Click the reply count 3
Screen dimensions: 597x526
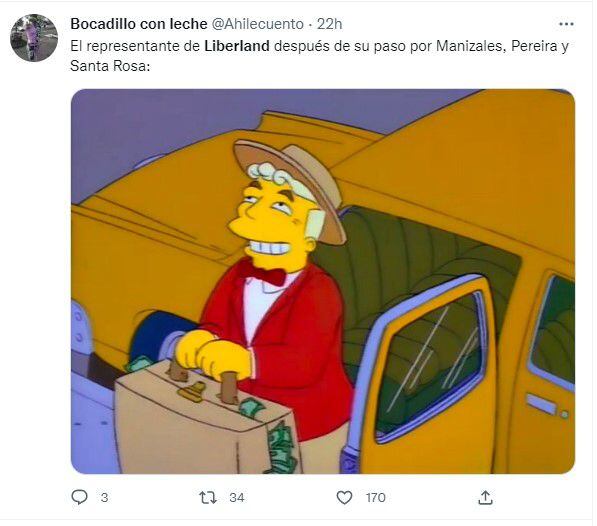(104, 497)
